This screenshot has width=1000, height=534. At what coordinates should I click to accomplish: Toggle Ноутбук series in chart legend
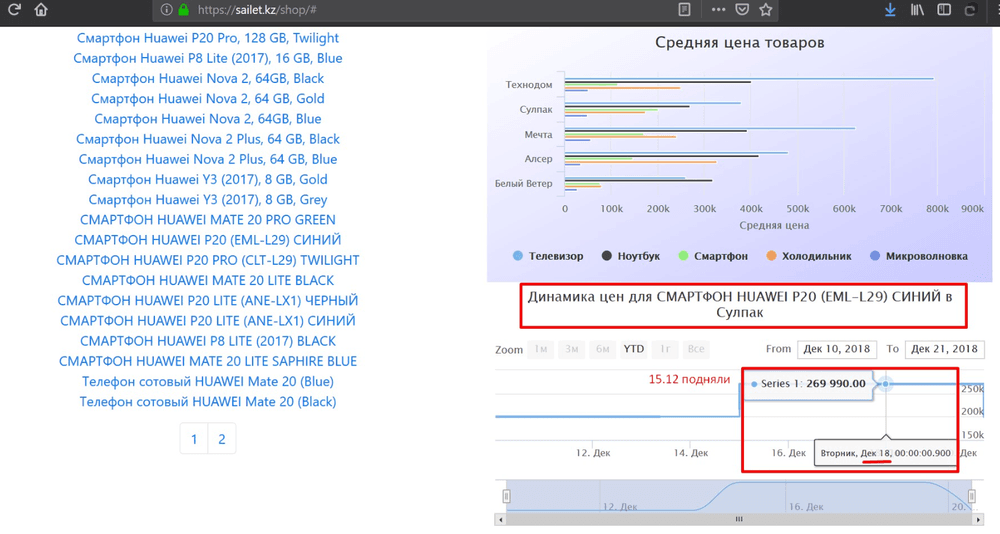(631, 256)
